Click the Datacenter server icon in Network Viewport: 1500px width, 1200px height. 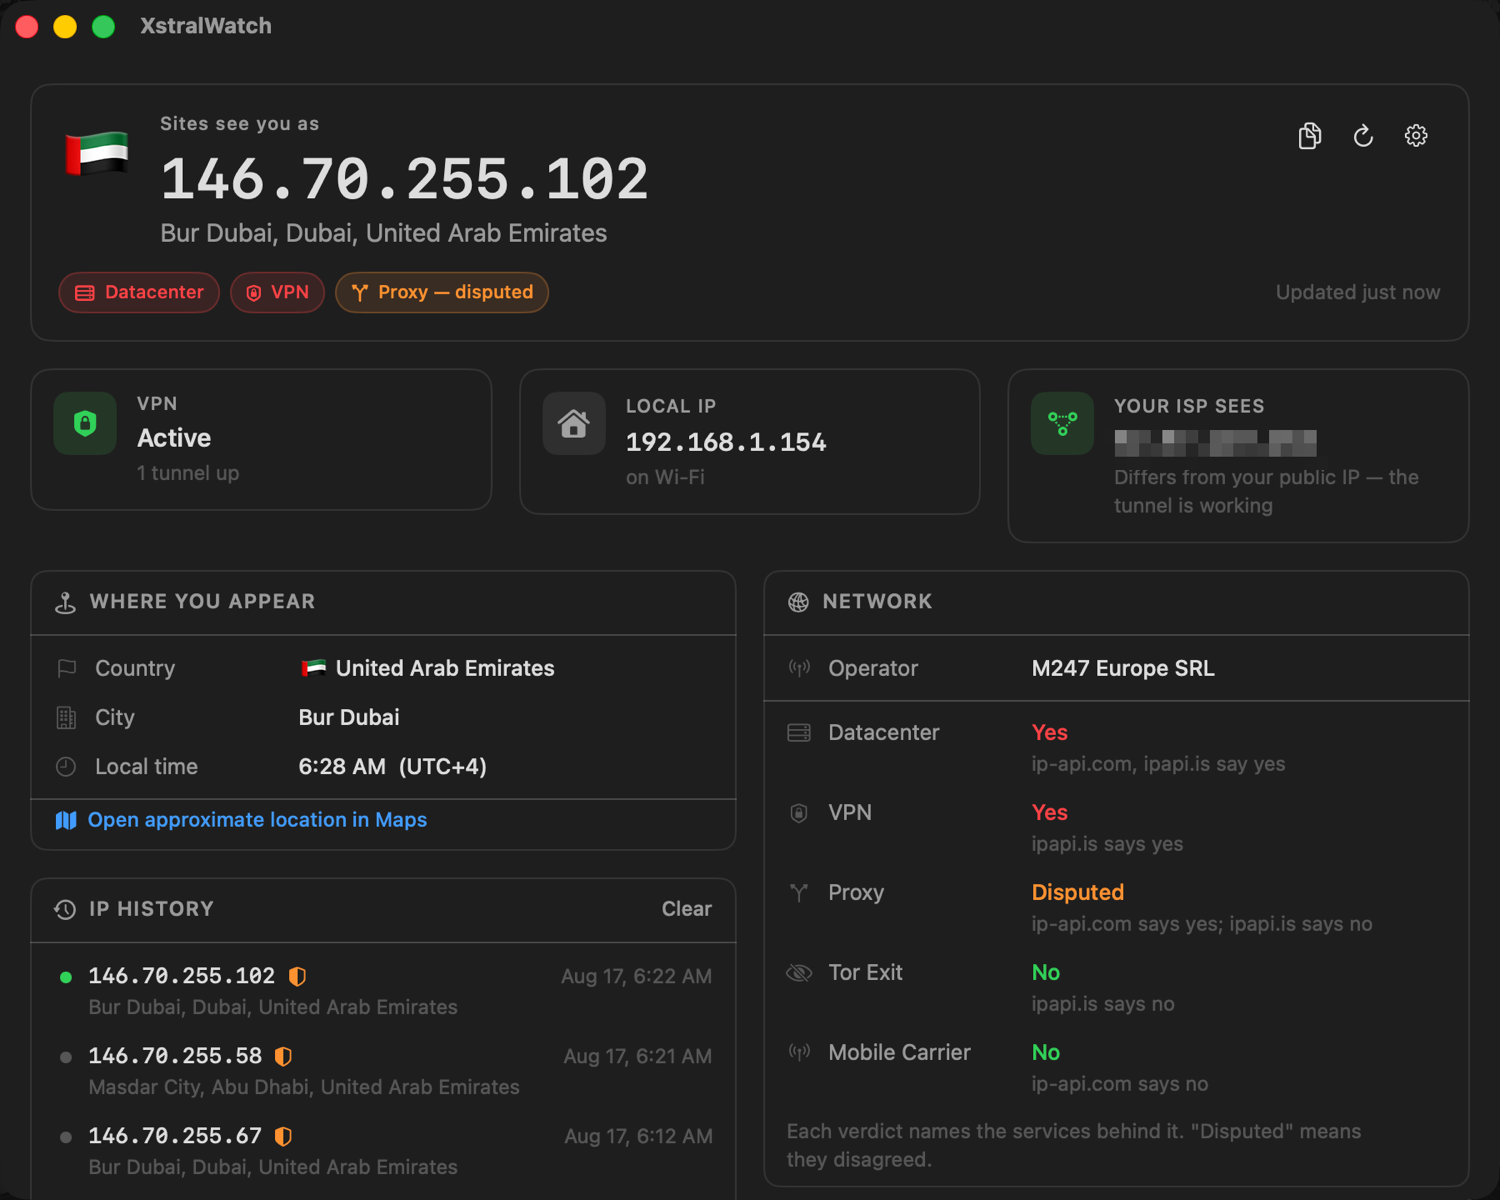click(x=799, y=733)
